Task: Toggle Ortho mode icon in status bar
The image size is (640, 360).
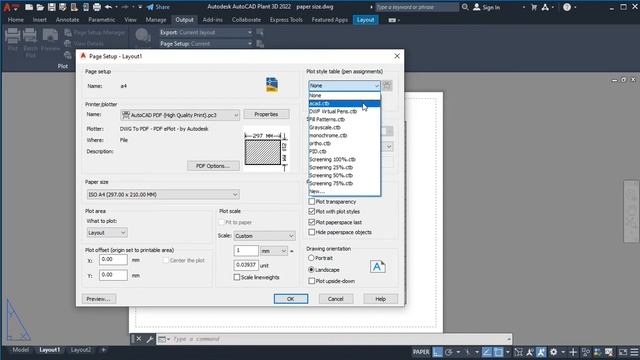Action: [437, 352]
